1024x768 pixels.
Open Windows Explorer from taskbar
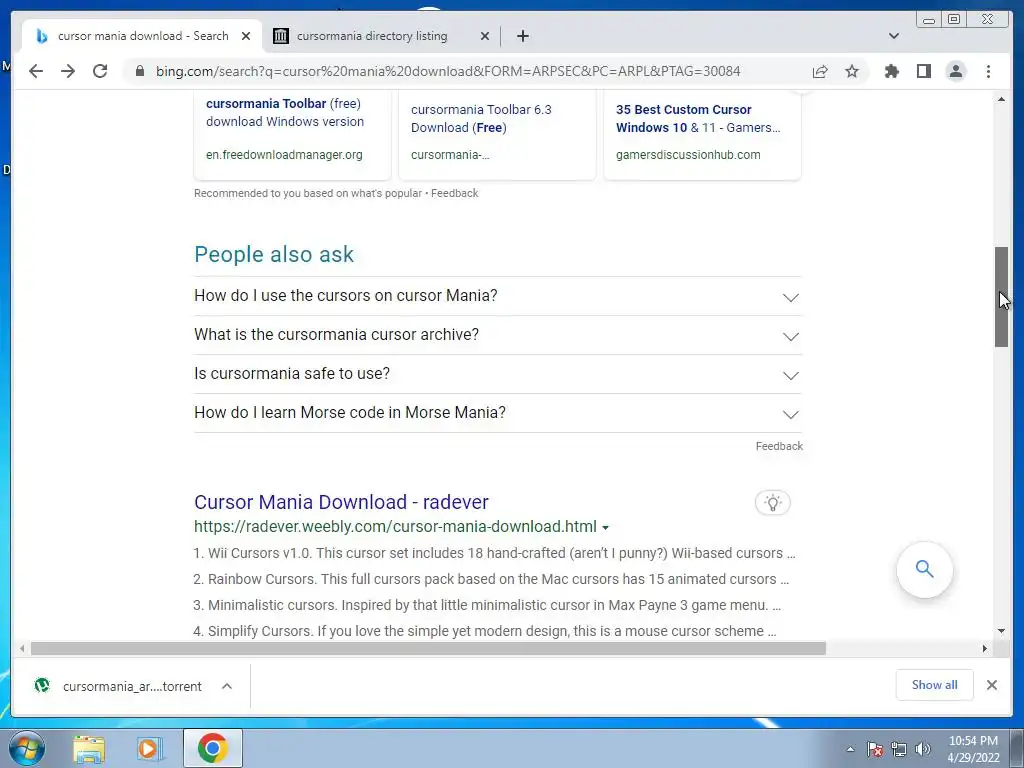click(89, 748)
